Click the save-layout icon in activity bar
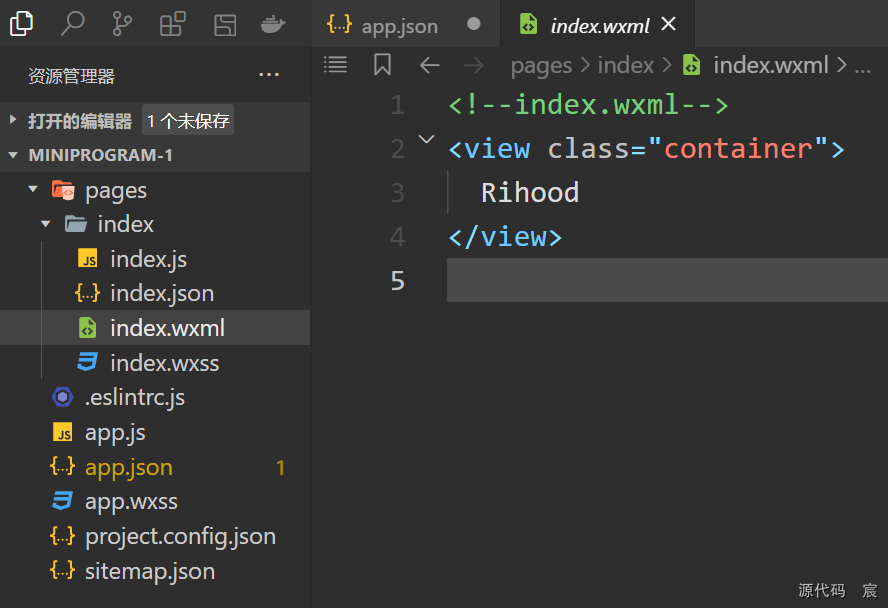 [225, 25]
